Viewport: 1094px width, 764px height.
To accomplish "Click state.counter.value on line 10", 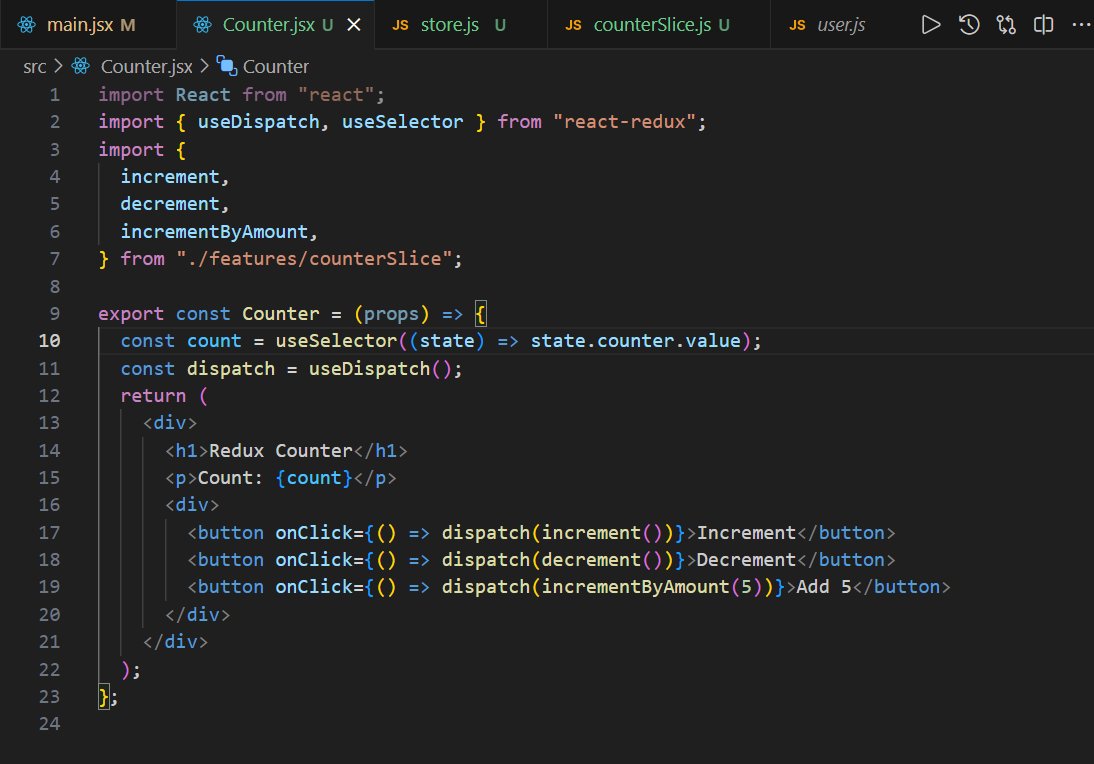I will tap(636, 341).
